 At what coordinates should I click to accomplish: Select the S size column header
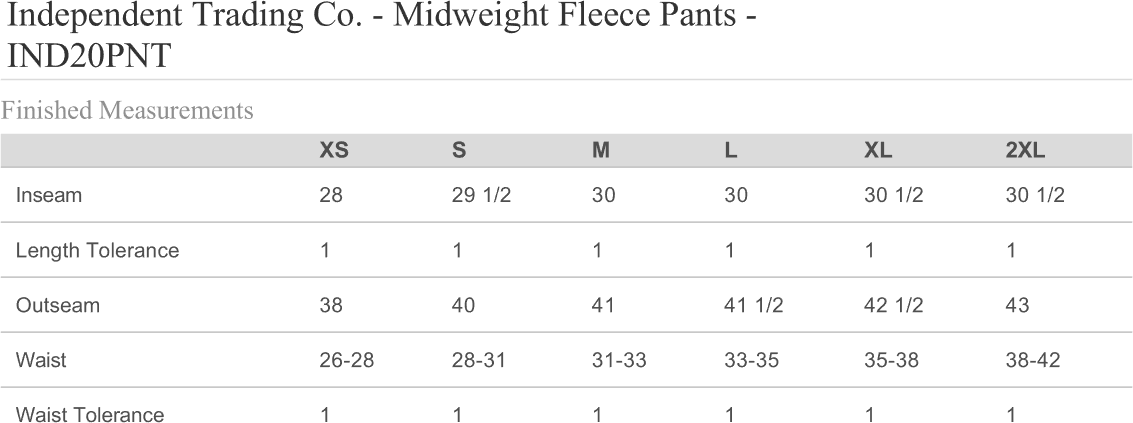coord(459,151)
